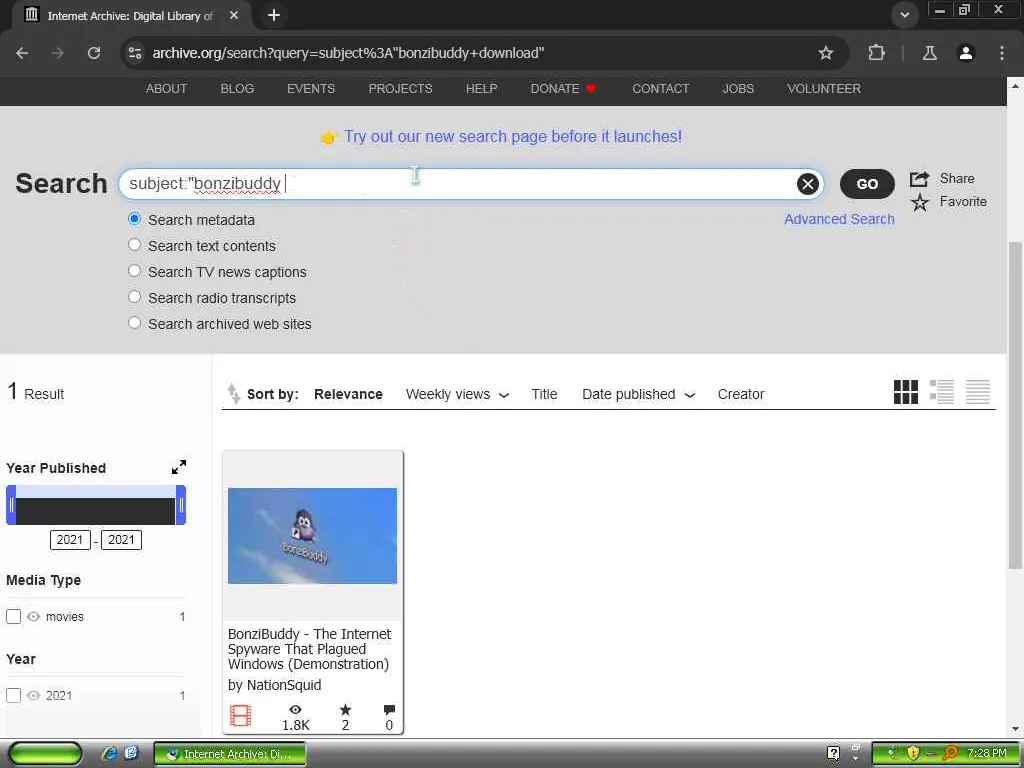Viewport: 1024px width, 768px height.
Task: Click the left handle of year slider
Action: click(11, 505)
